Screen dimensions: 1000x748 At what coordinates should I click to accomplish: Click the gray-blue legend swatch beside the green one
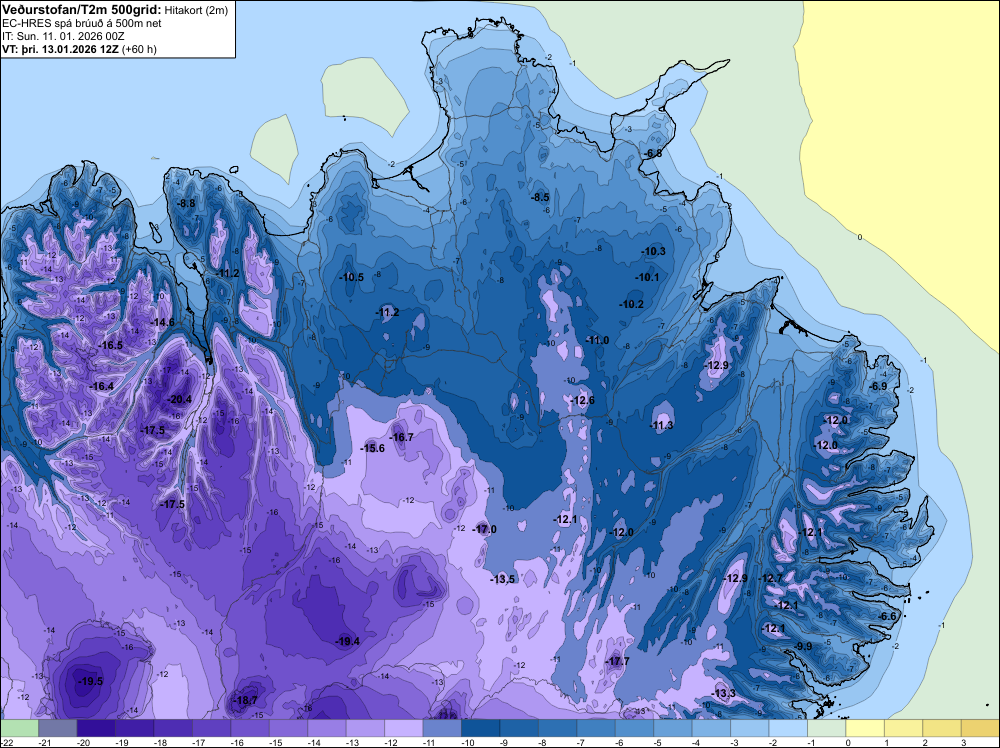[57, 728]
